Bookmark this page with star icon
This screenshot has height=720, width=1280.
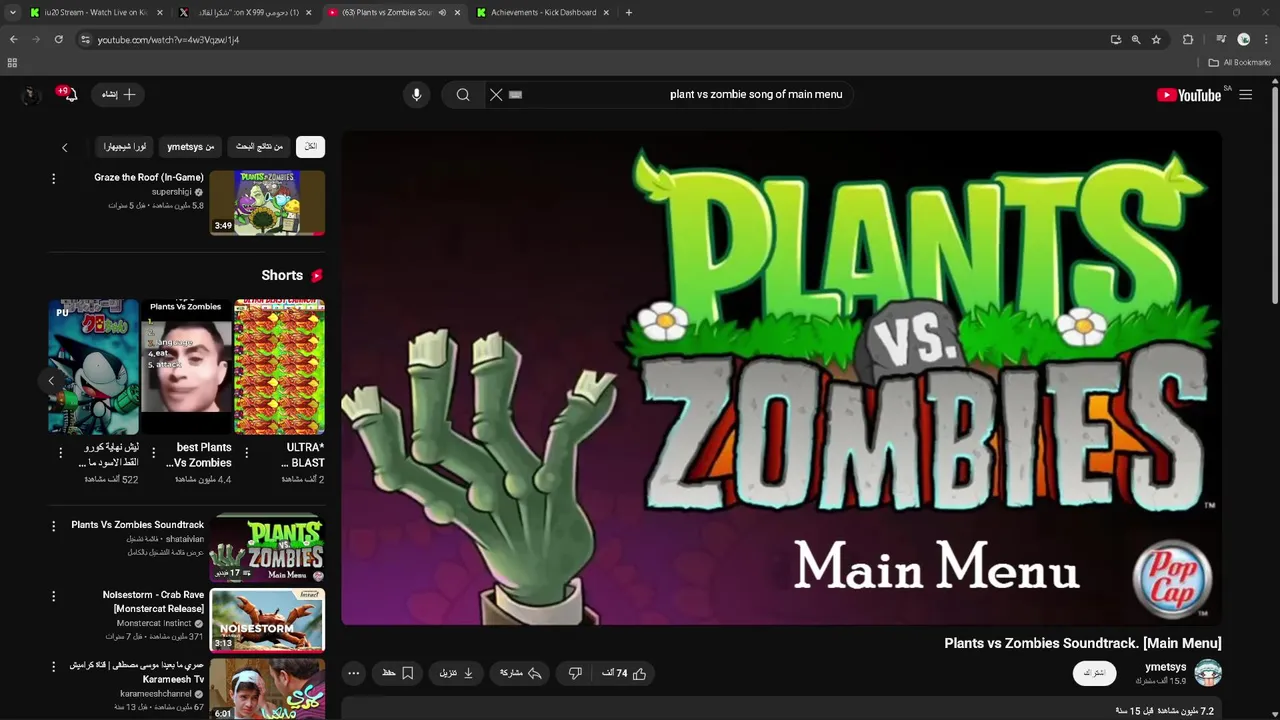point(1156,40)
